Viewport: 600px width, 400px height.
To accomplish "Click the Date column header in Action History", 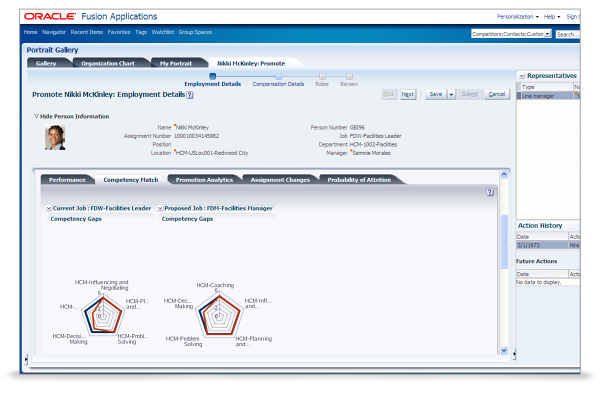I will tap(542, 237).
